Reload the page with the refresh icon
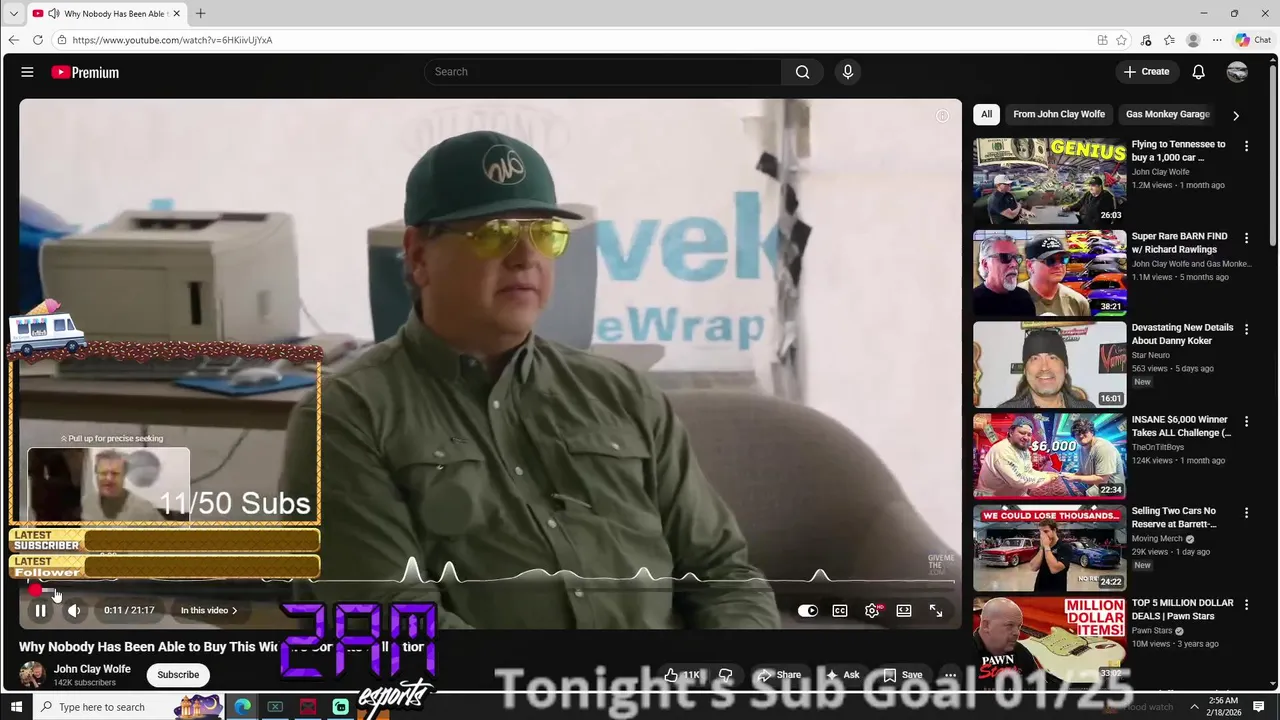Viewport: 1280px width, 720px height. [x=38, y=40]
